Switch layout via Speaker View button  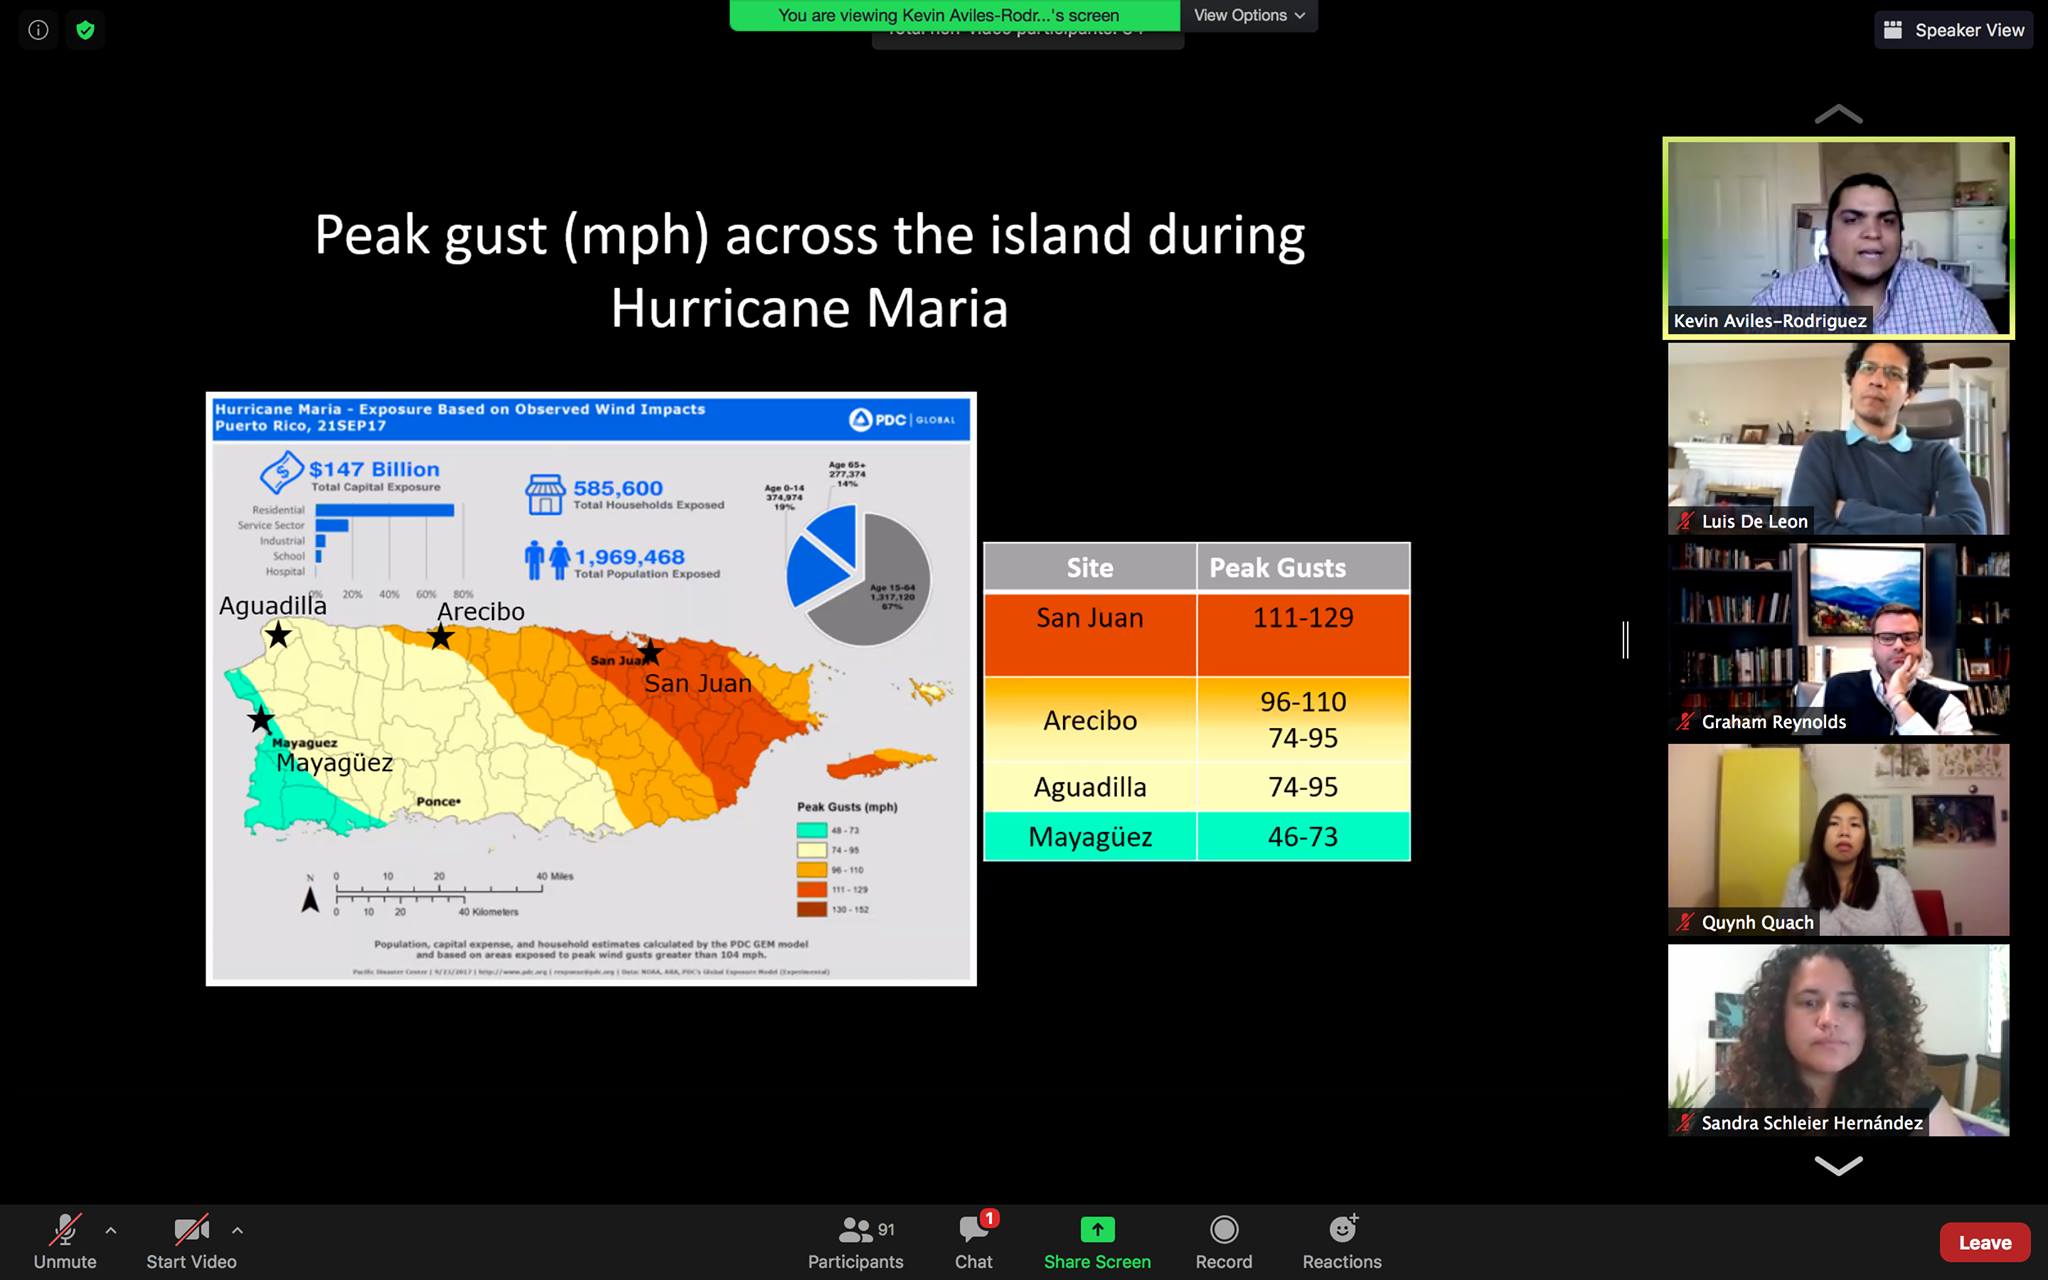pyautogui.click(x=1954, y=30)
